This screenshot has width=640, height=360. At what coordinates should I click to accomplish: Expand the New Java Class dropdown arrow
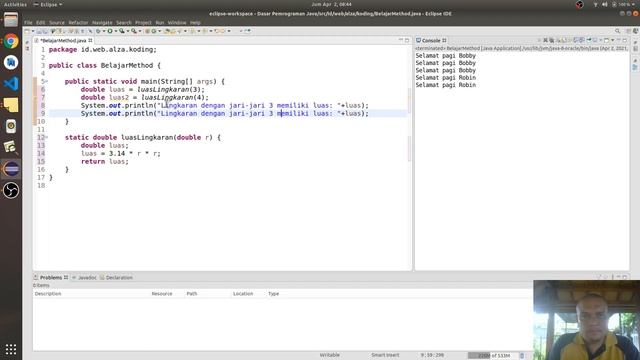[x=159, y=31]
